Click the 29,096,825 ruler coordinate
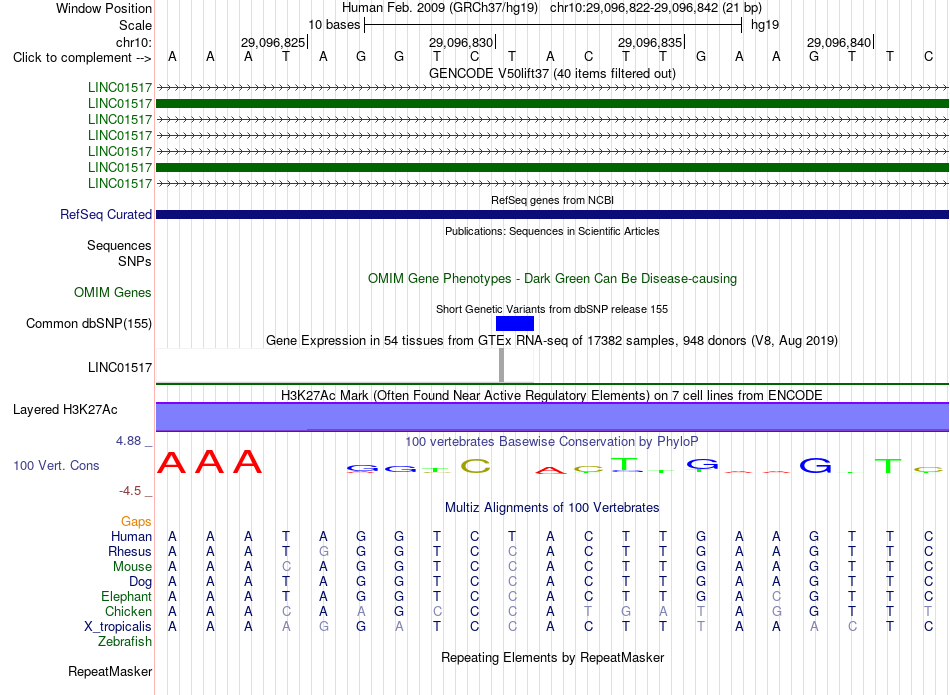The width and height of the screenshot is (950, 695). point(273,42)
